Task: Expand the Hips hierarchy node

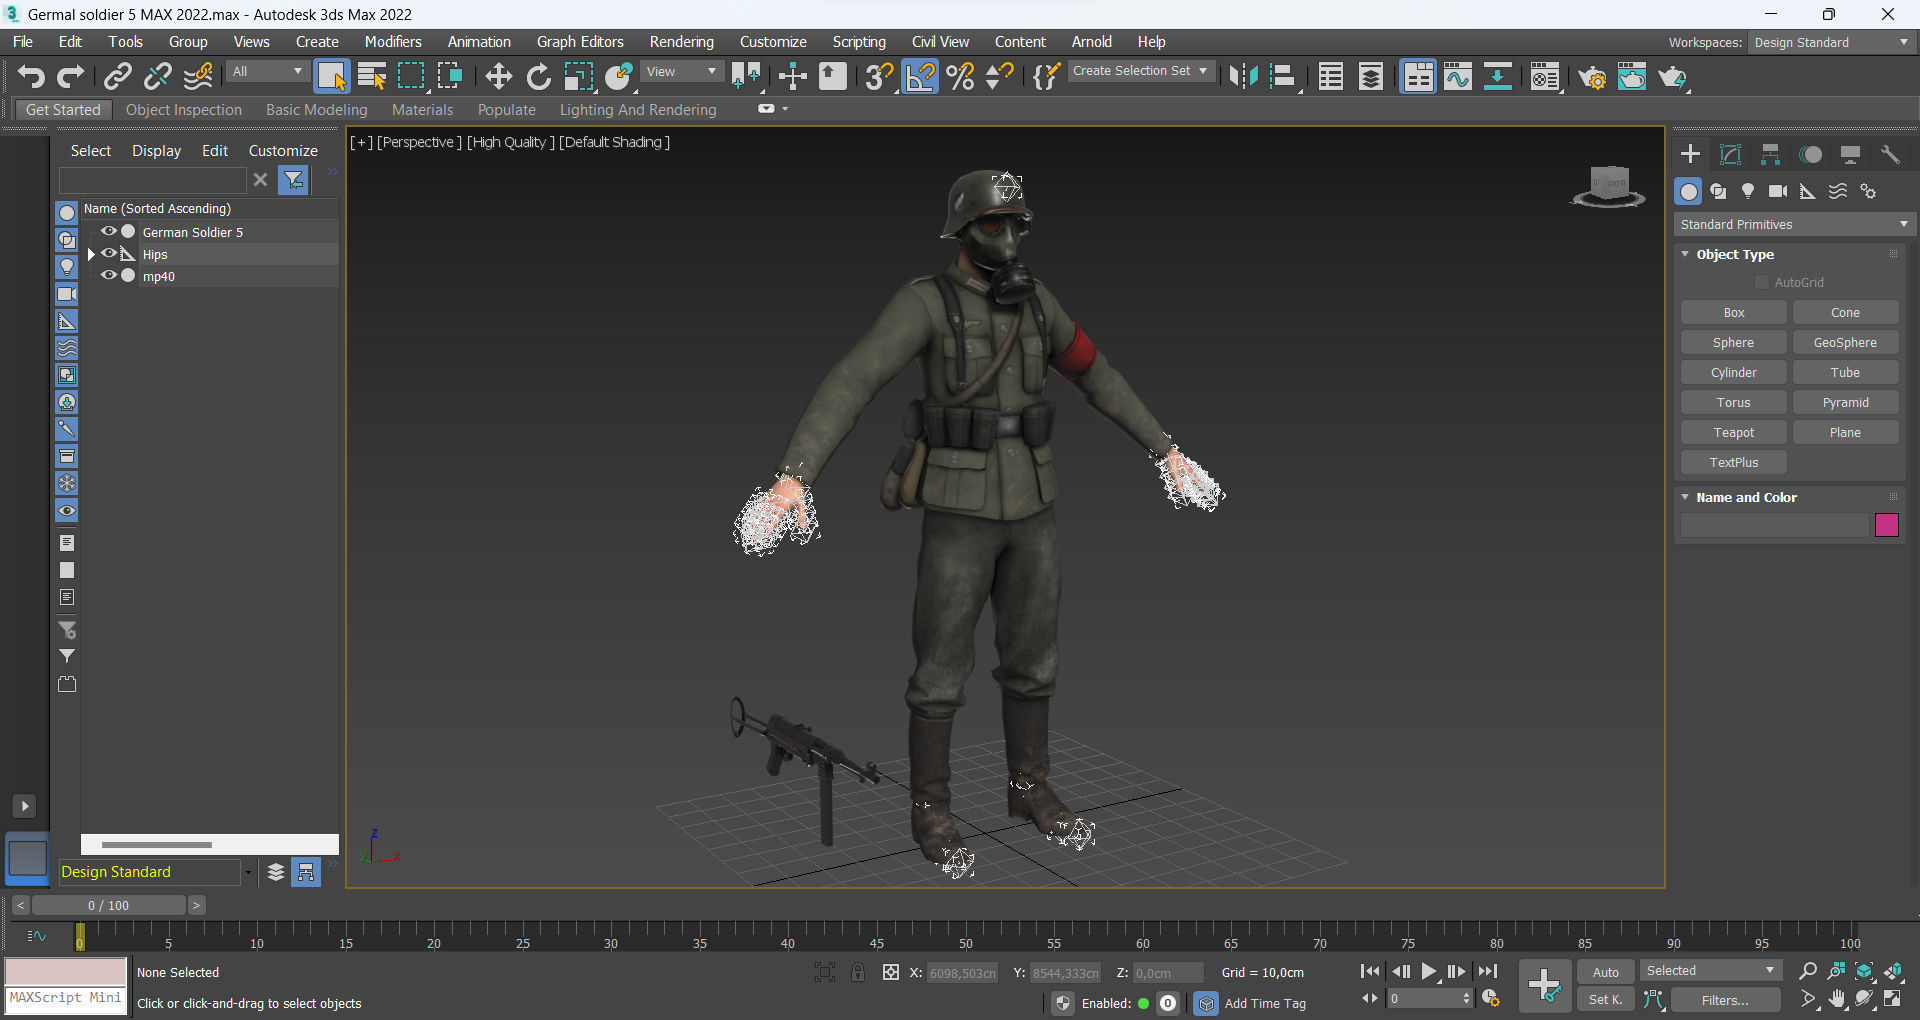Action: click(x=91, y=254)
